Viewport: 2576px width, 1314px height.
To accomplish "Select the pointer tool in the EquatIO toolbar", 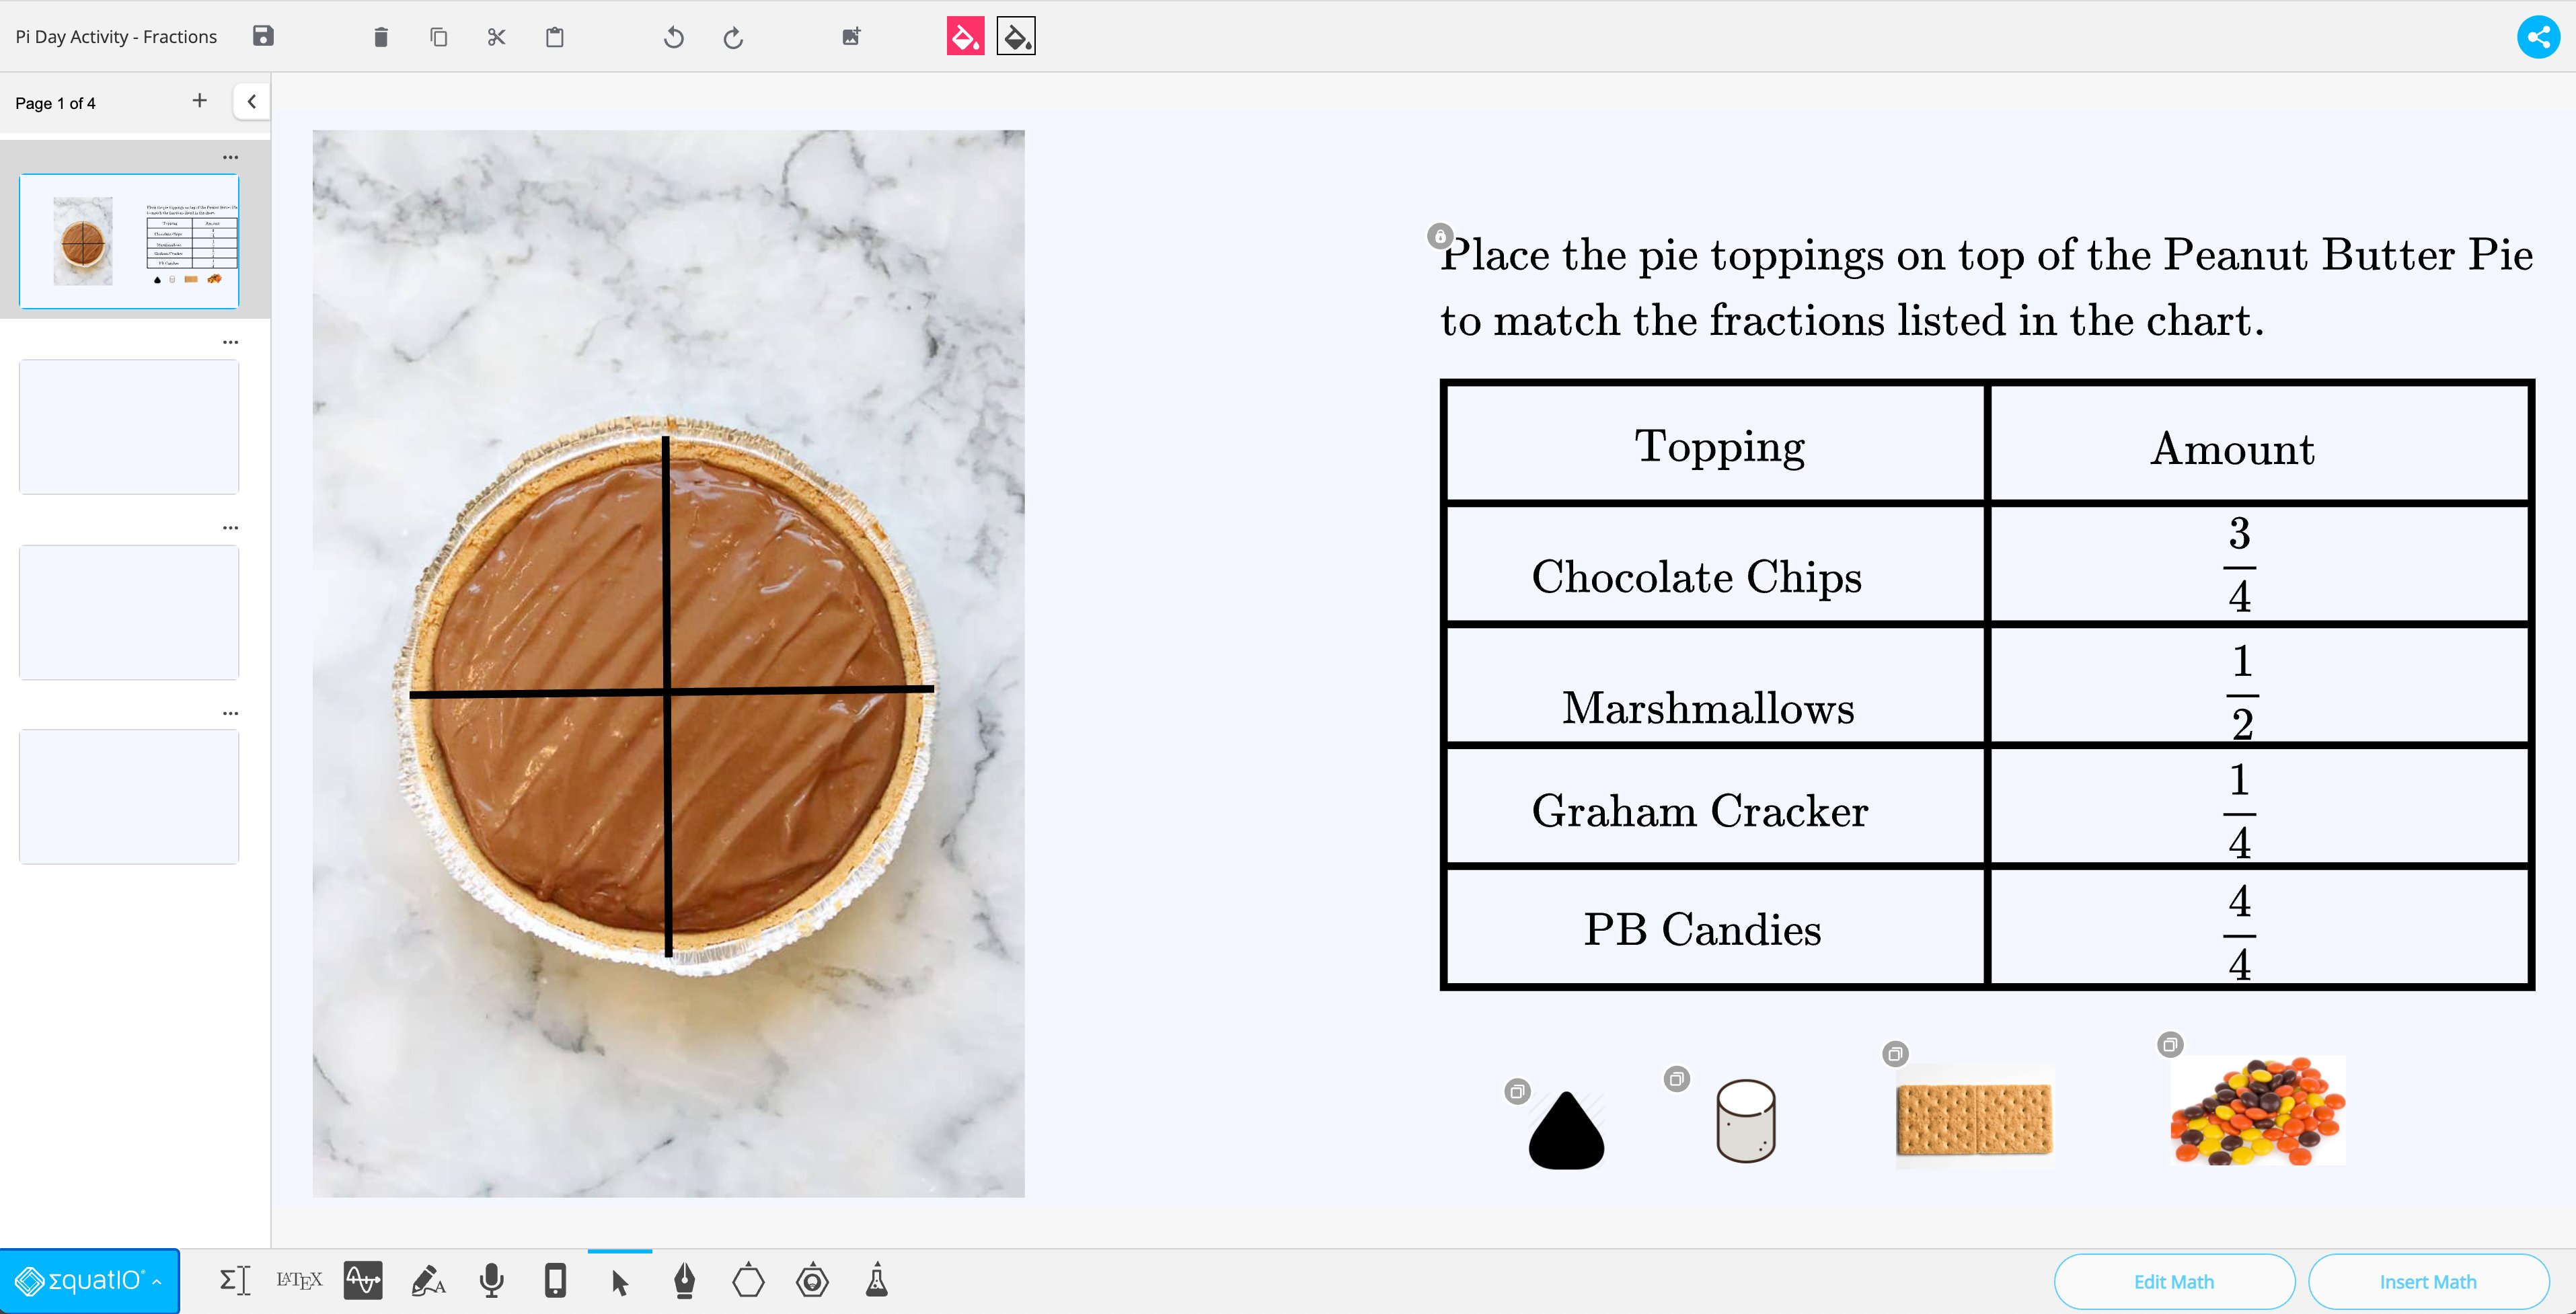I will [620, 1281].
